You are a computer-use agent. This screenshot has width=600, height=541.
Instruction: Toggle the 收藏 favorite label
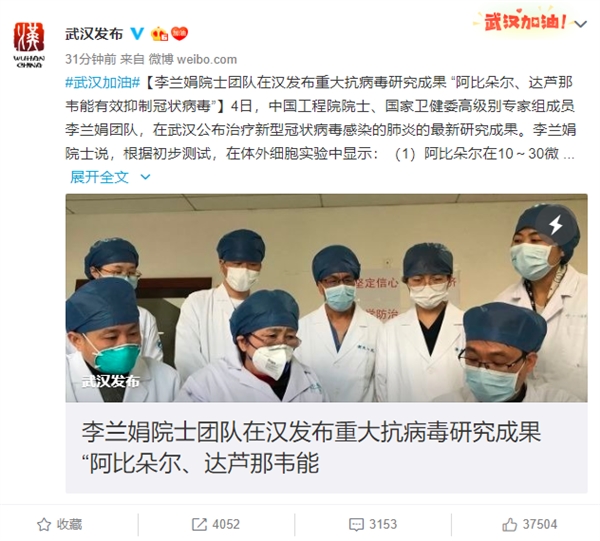pos(69,524)
